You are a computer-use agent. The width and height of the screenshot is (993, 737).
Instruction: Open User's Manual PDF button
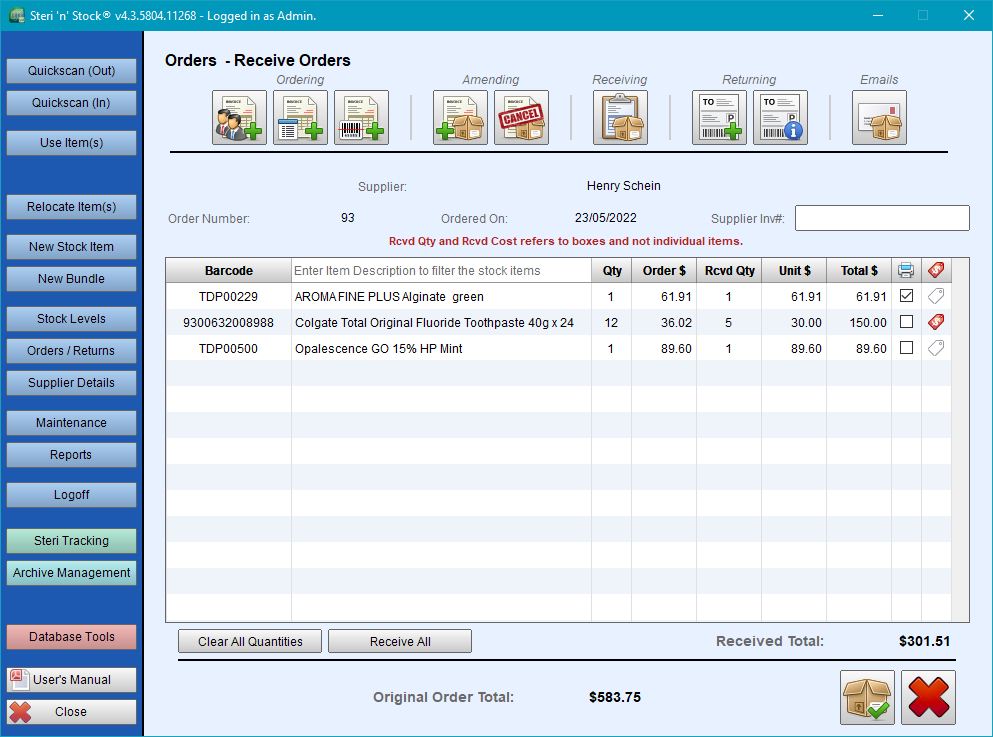[x=72, y=679]
